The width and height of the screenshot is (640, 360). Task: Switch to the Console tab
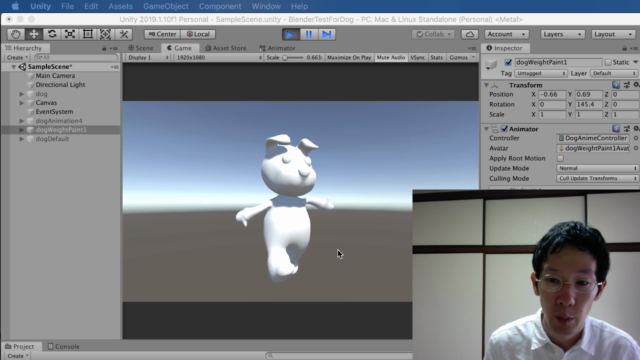tap(64, 347)
